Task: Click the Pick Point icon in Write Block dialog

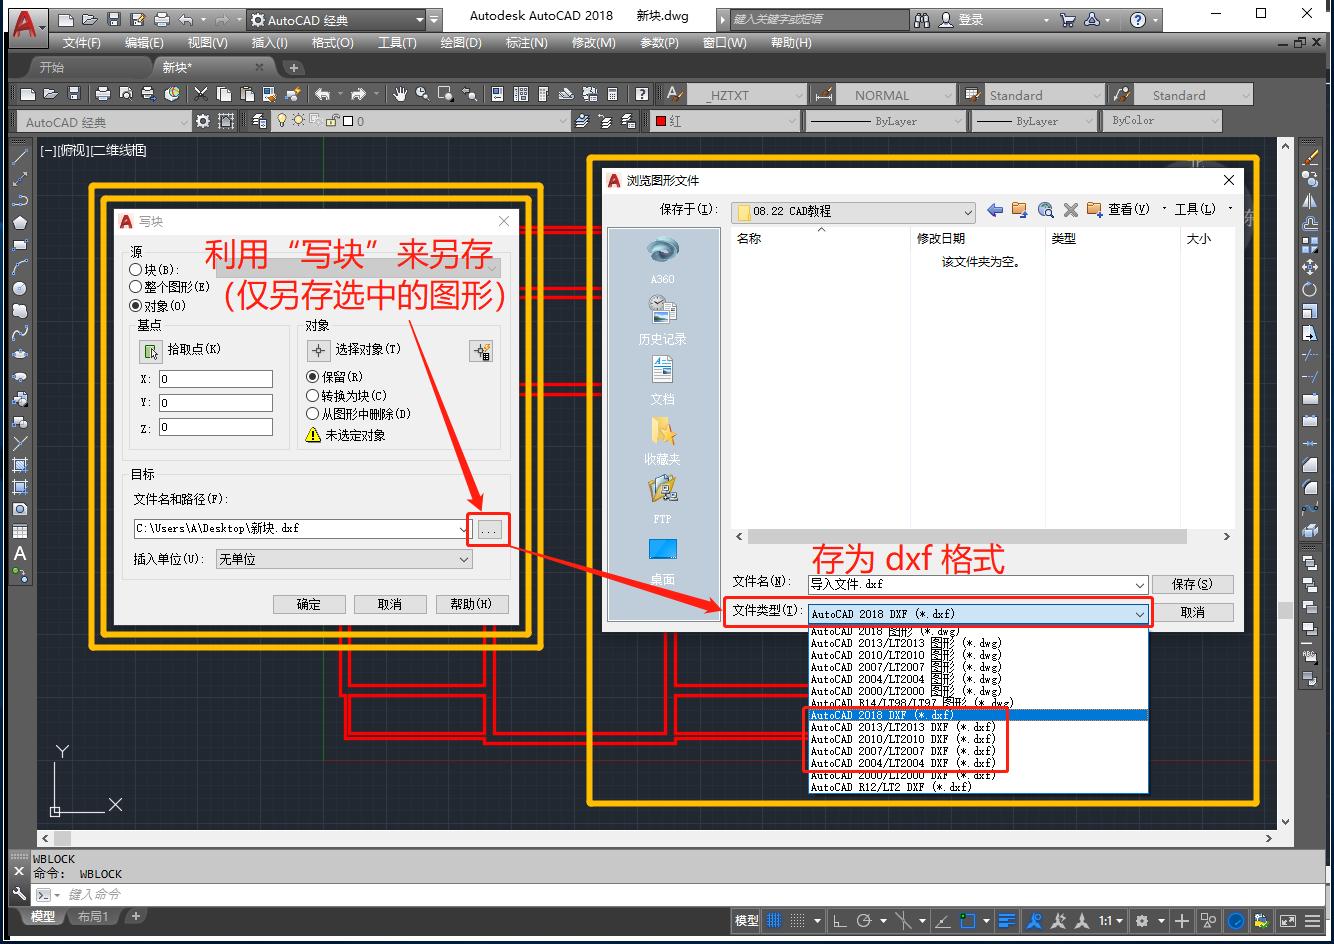Action: coord(150,351)
